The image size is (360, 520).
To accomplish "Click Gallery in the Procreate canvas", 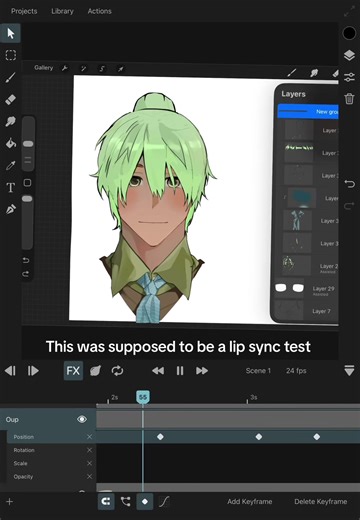I will (43, 68).
